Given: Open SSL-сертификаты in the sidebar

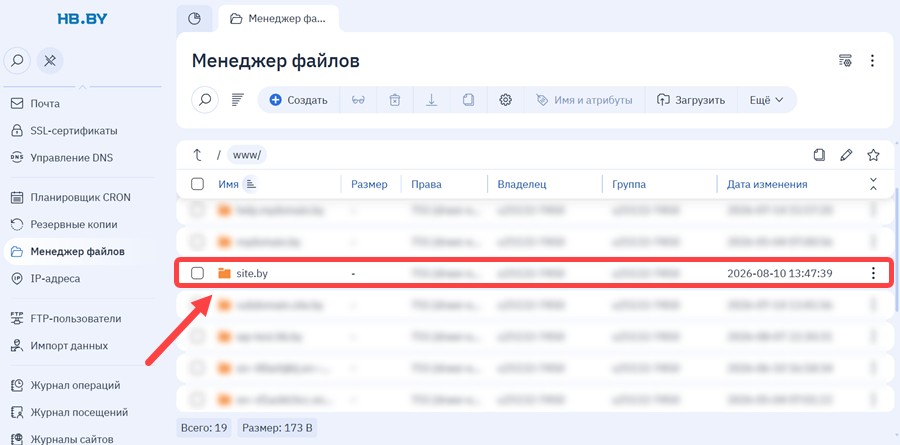Looking at the screenshot, I should tap(64, 131).
